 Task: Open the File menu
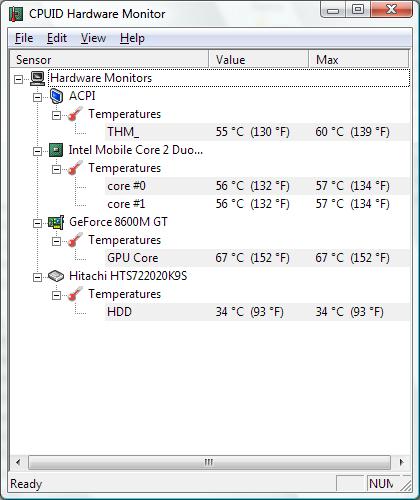coord(24,38)
